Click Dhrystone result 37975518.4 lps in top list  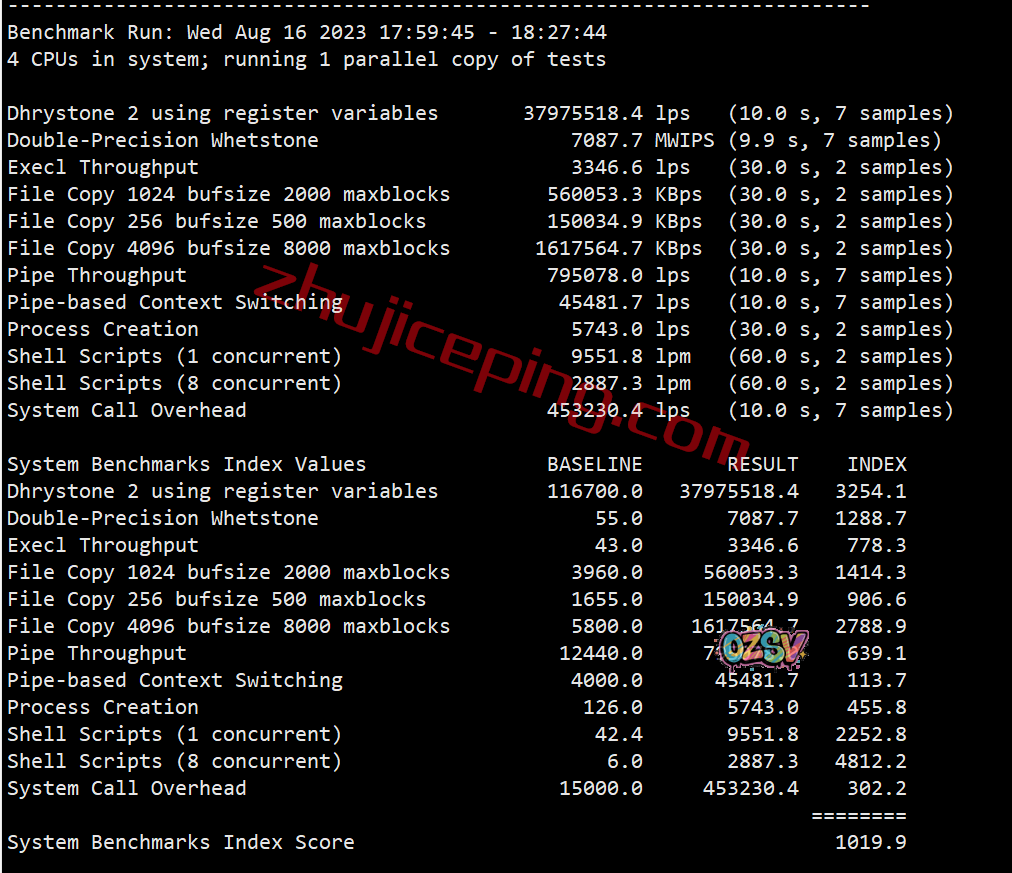coord(606,114)
